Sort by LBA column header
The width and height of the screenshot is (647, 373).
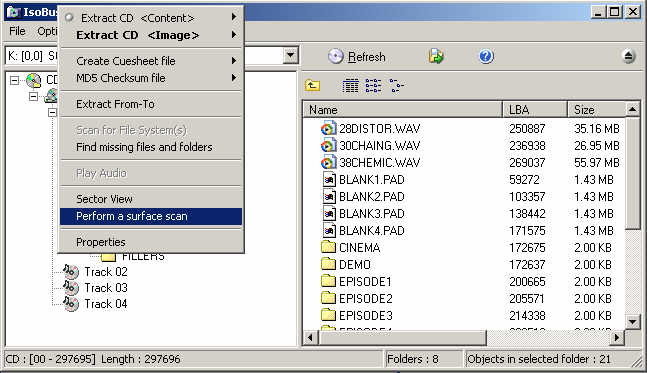535,110
